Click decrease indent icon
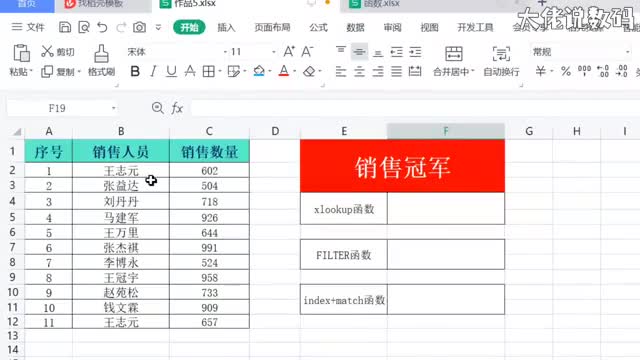This screenshot has width=640, height=360. click(x=396, y=52)
